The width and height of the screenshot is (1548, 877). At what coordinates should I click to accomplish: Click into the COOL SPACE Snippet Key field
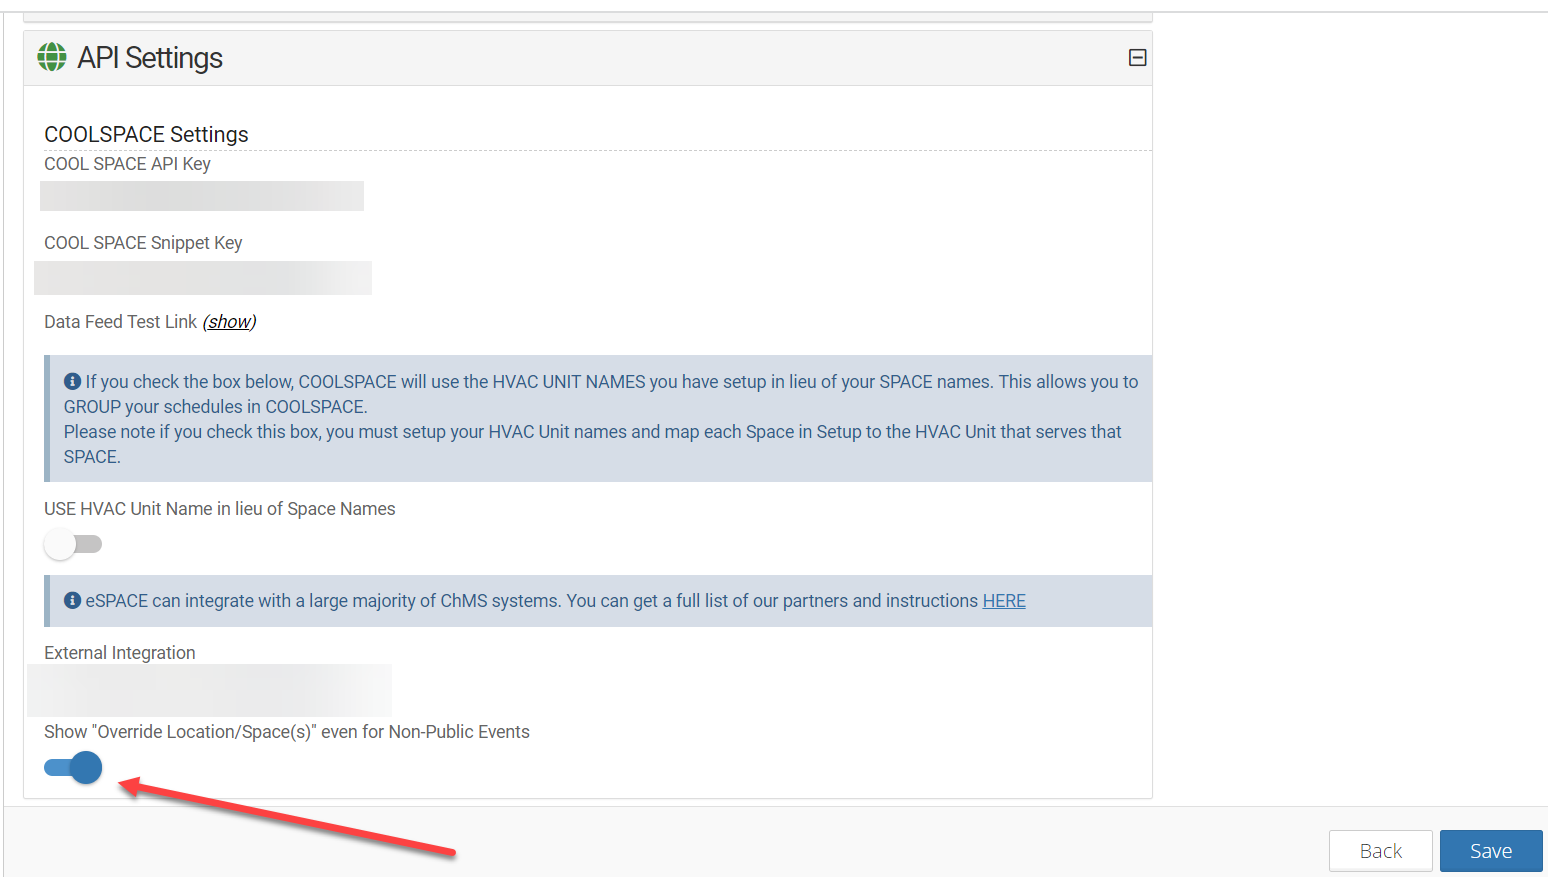pos(203,277)
